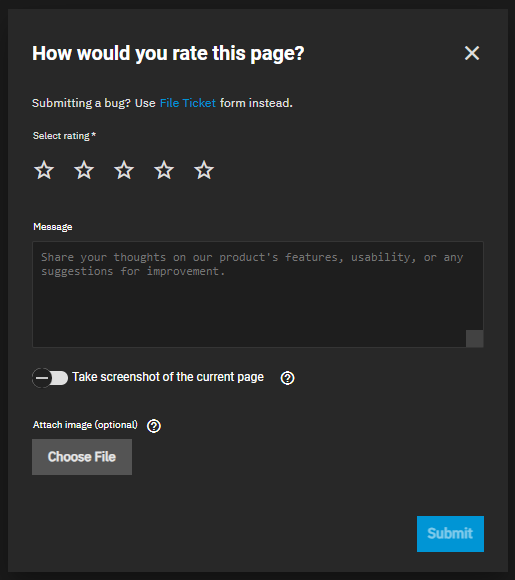The width and height of the screenshot is (515, 580).
Task: Rate the page one star
Action: pos(44,170)
